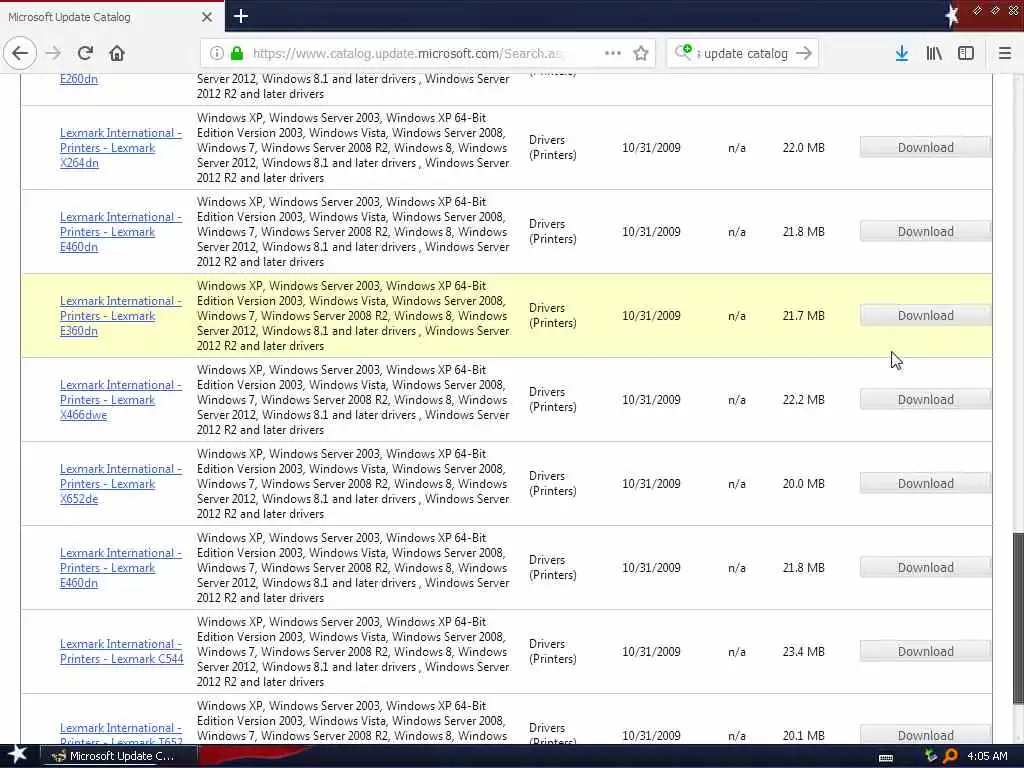Image resolution: width=1024 pixels, height=768 pixels.
Task: Click the n/a version in X652de row
Action: coord(737,484)
